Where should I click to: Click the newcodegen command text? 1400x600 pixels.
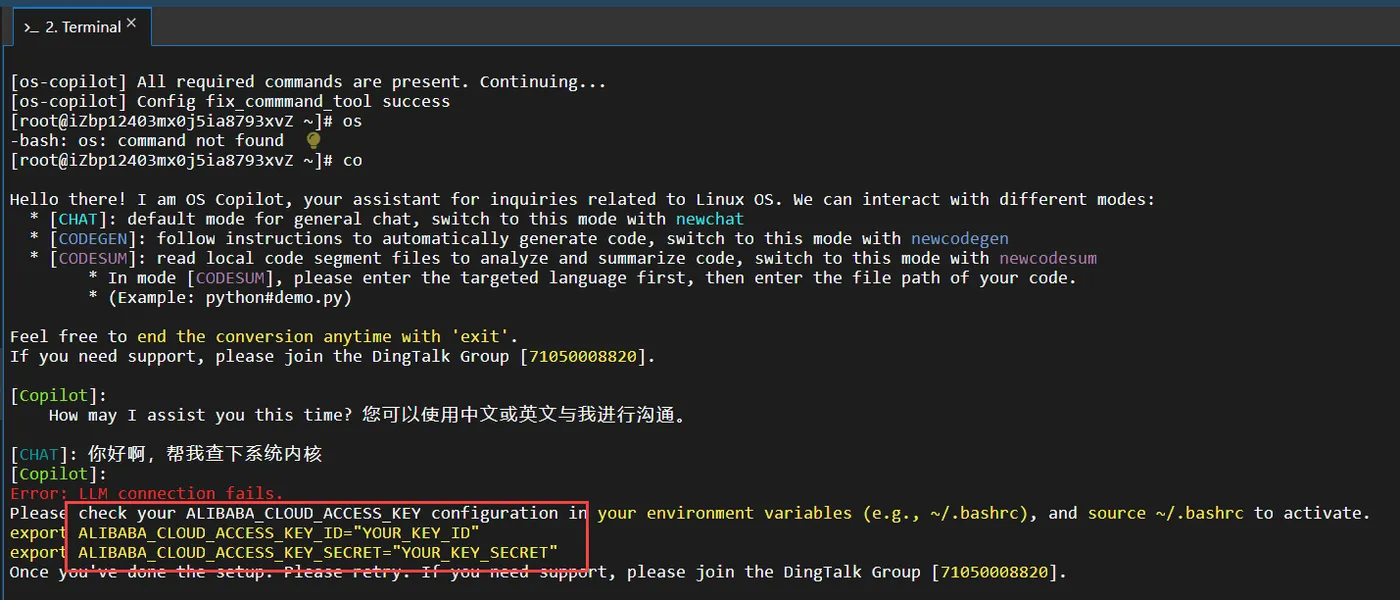959,238
